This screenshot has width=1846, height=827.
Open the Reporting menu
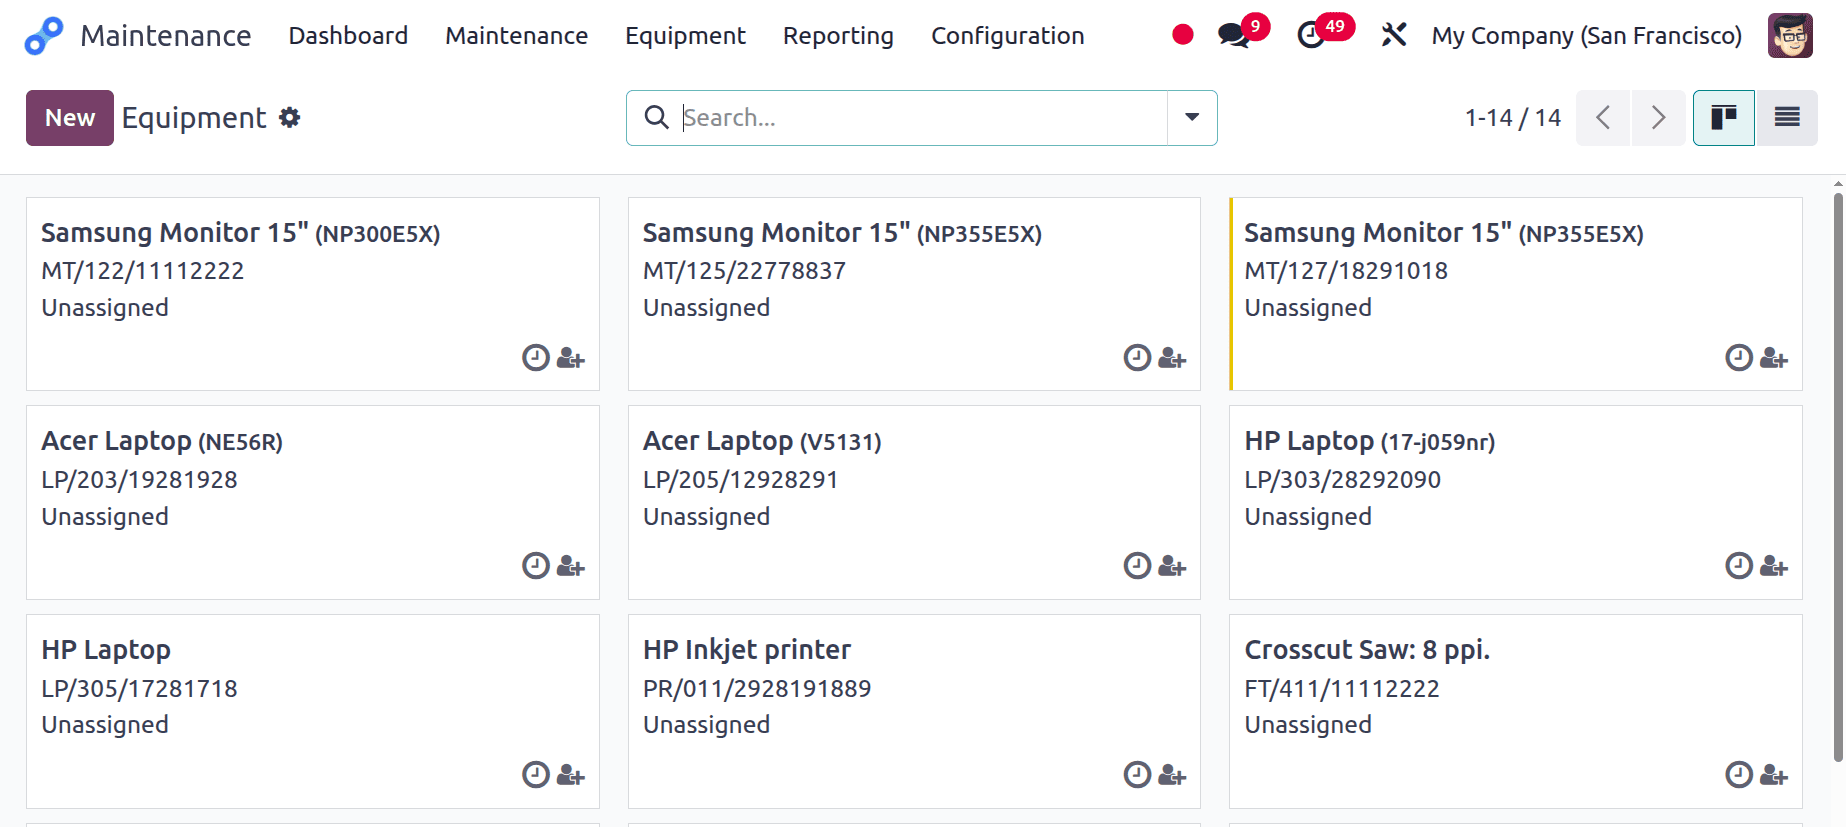pos(838,36)
